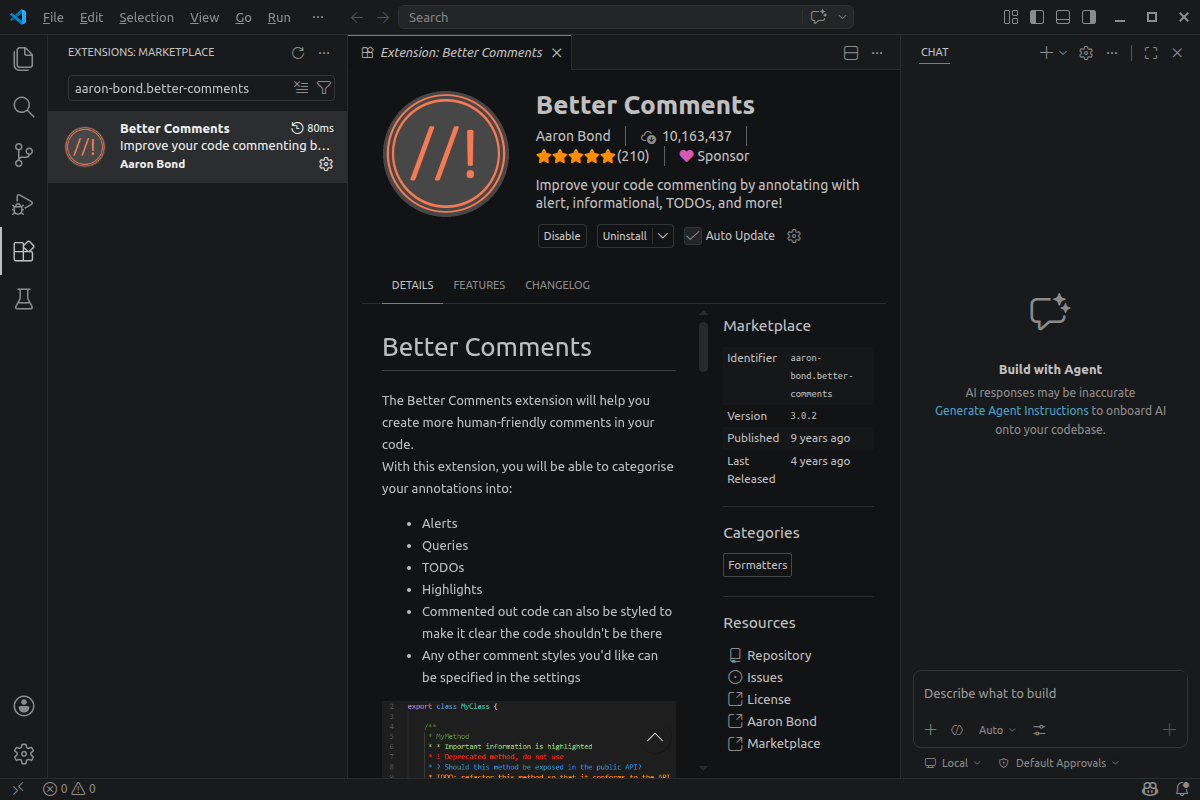
Task: Open chat tools configuration icon
Action: pos(1040,730)
